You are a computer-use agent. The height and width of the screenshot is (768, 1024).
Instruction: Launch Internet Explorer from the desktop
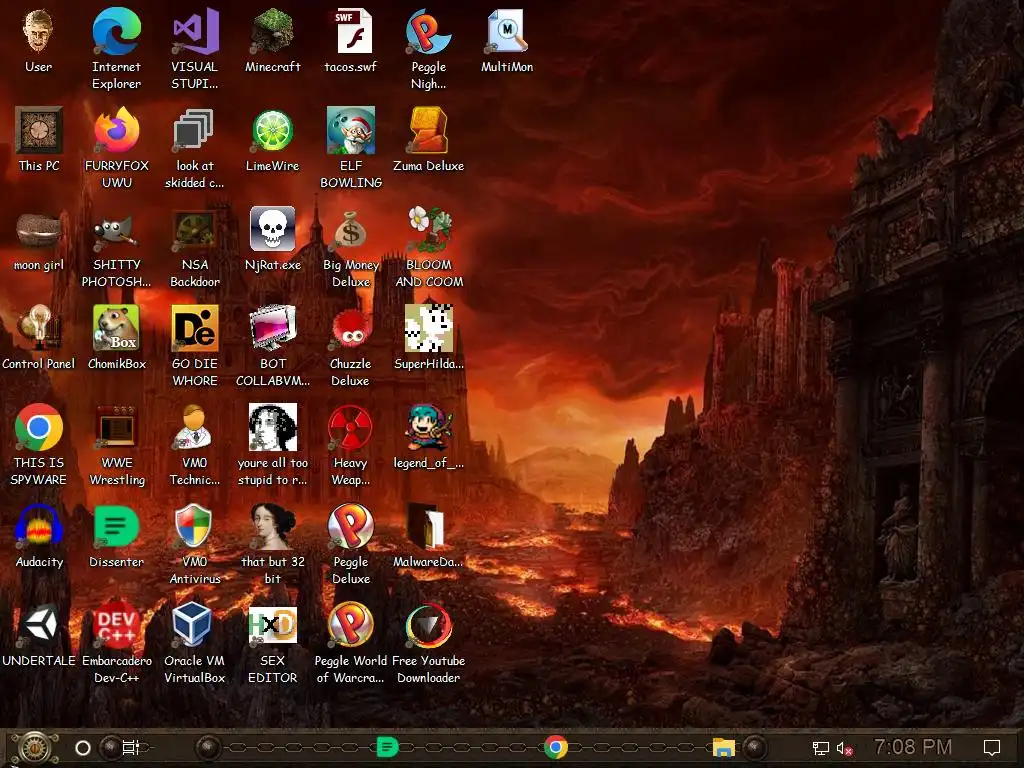point(117,31)
